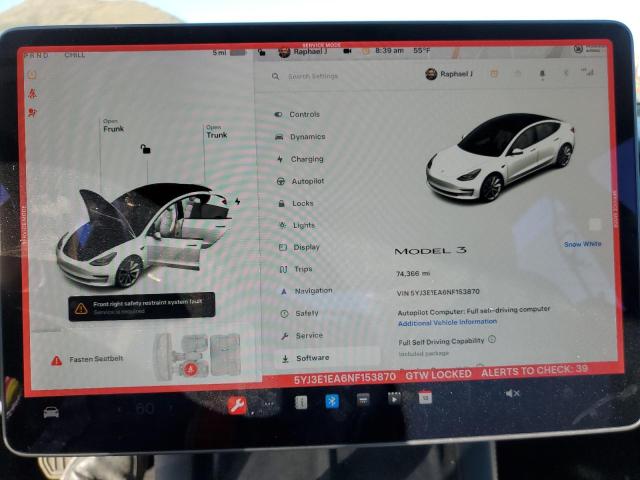The image size is (640, 480).
Task: Open the Display settings menu
Action: (300, 247)
